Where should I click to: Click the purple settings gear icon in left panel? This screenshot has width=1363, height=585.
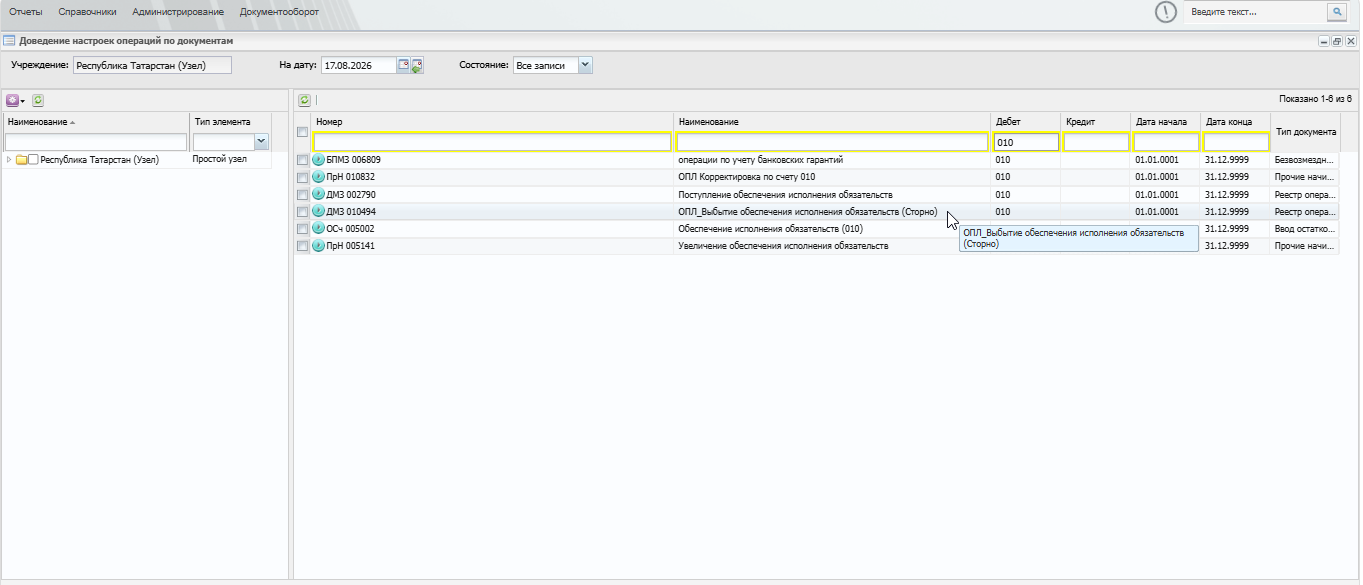(12, 101)
